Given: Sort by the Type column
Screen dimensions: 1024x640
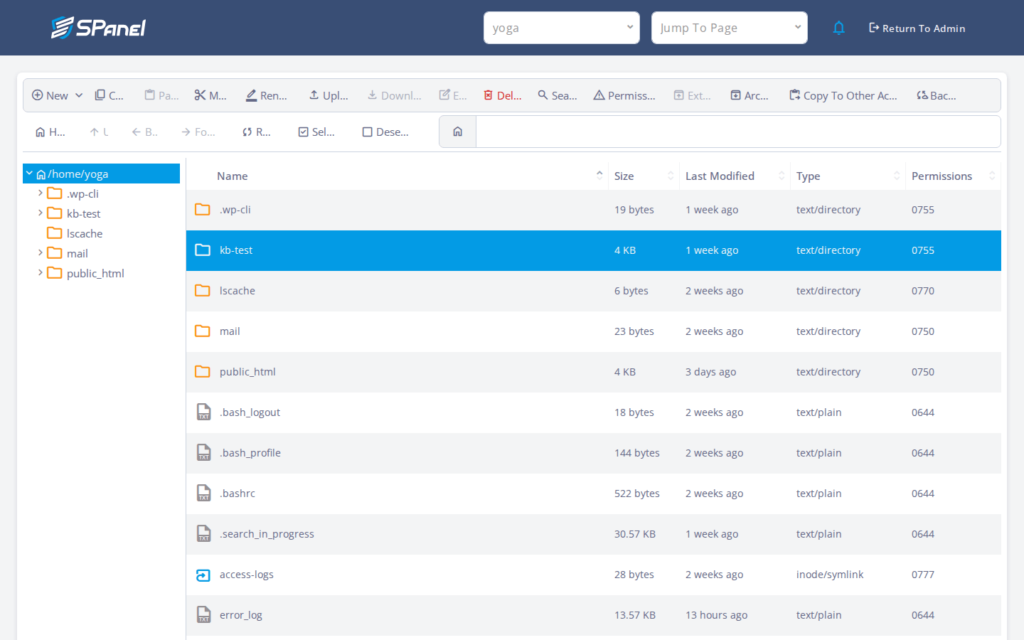Looking at the screenshot, I should pyautogui.click(x=848, y=176).
